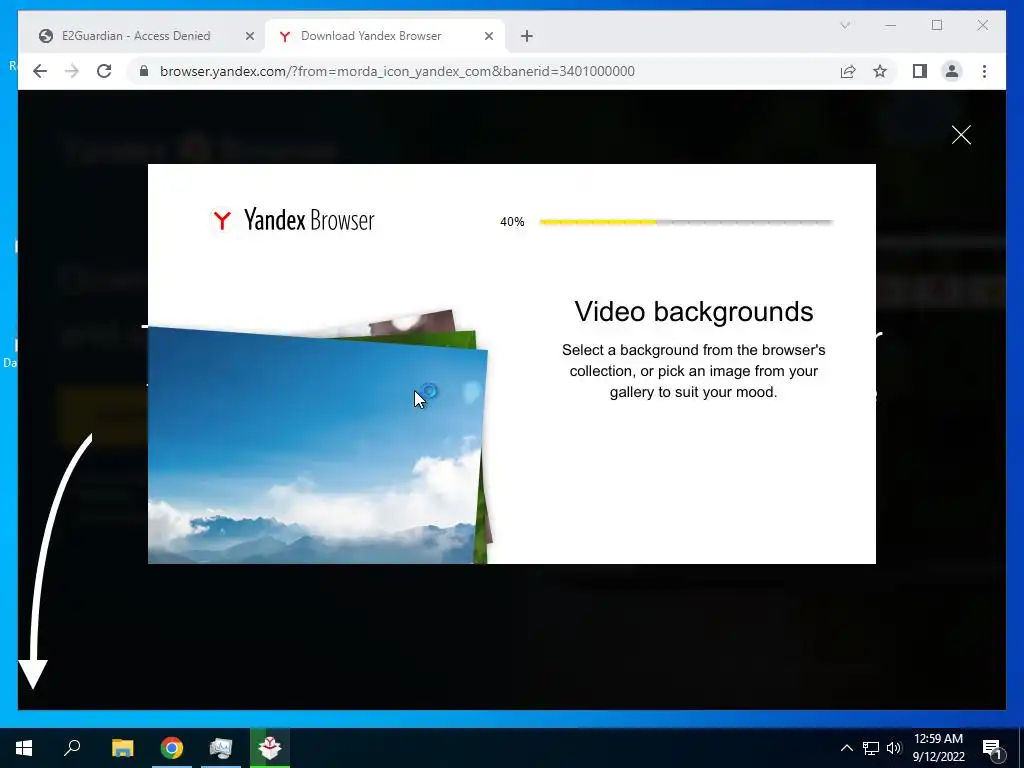The image size is (1024, 768).
Task: View site info via the padlock icon
Action: coord(144,71)
